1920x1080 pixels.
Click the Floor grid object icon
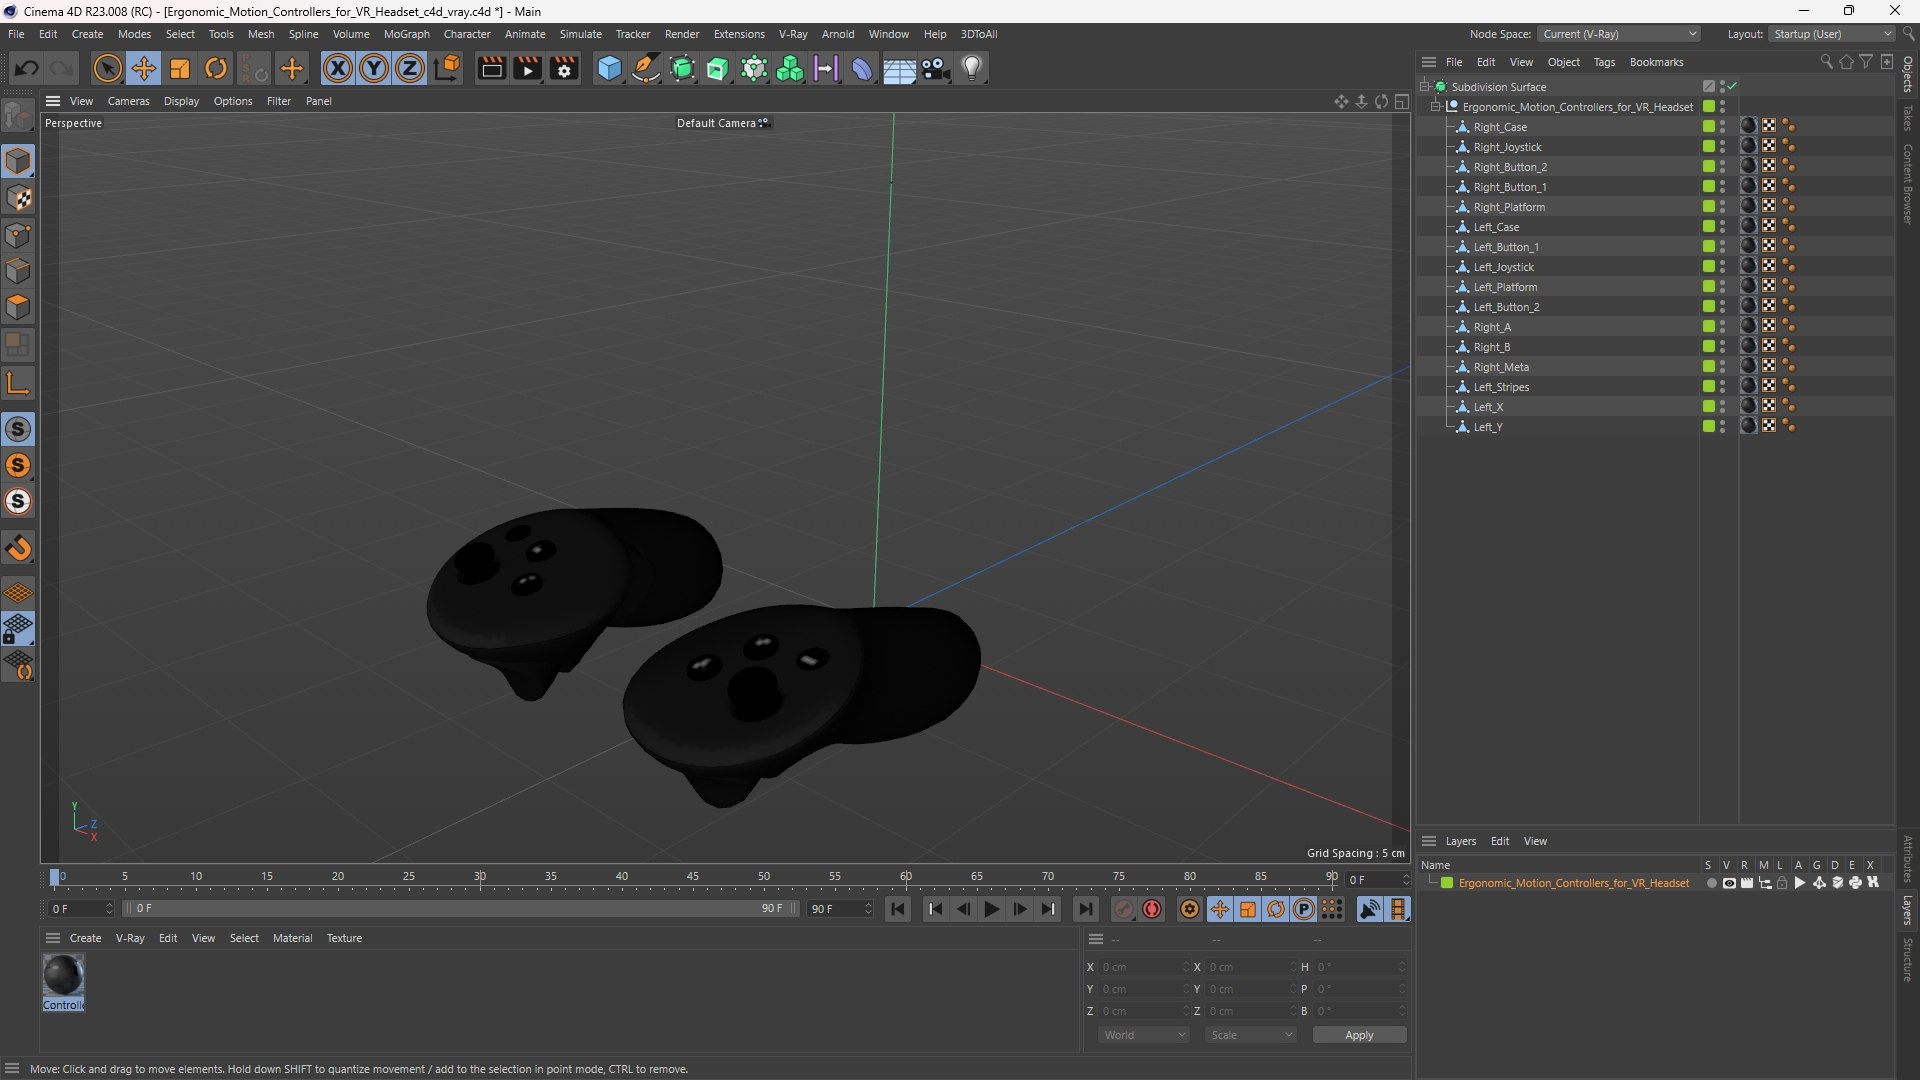tap(899, 68)
